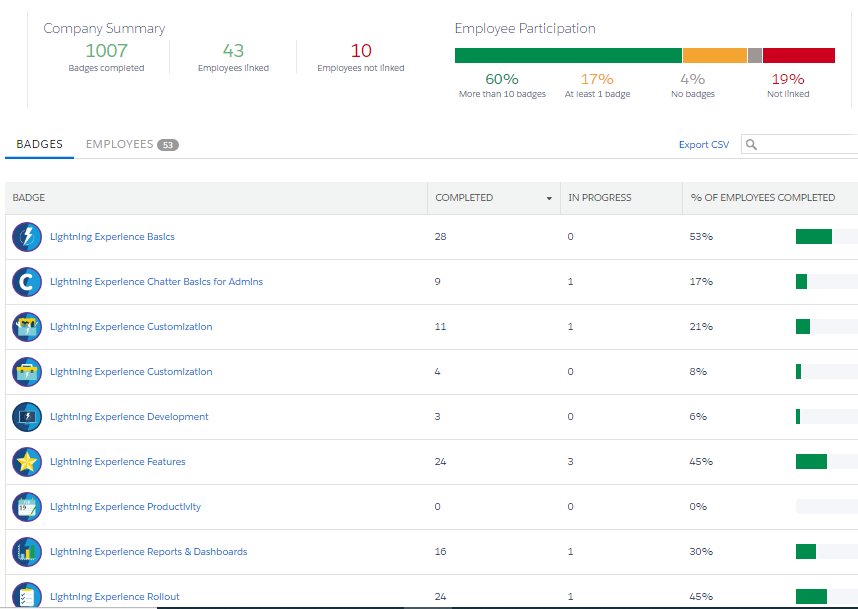Screen dimensions: 858x609
Task: Click the Employee Participation heading
Action: point(525,28)
